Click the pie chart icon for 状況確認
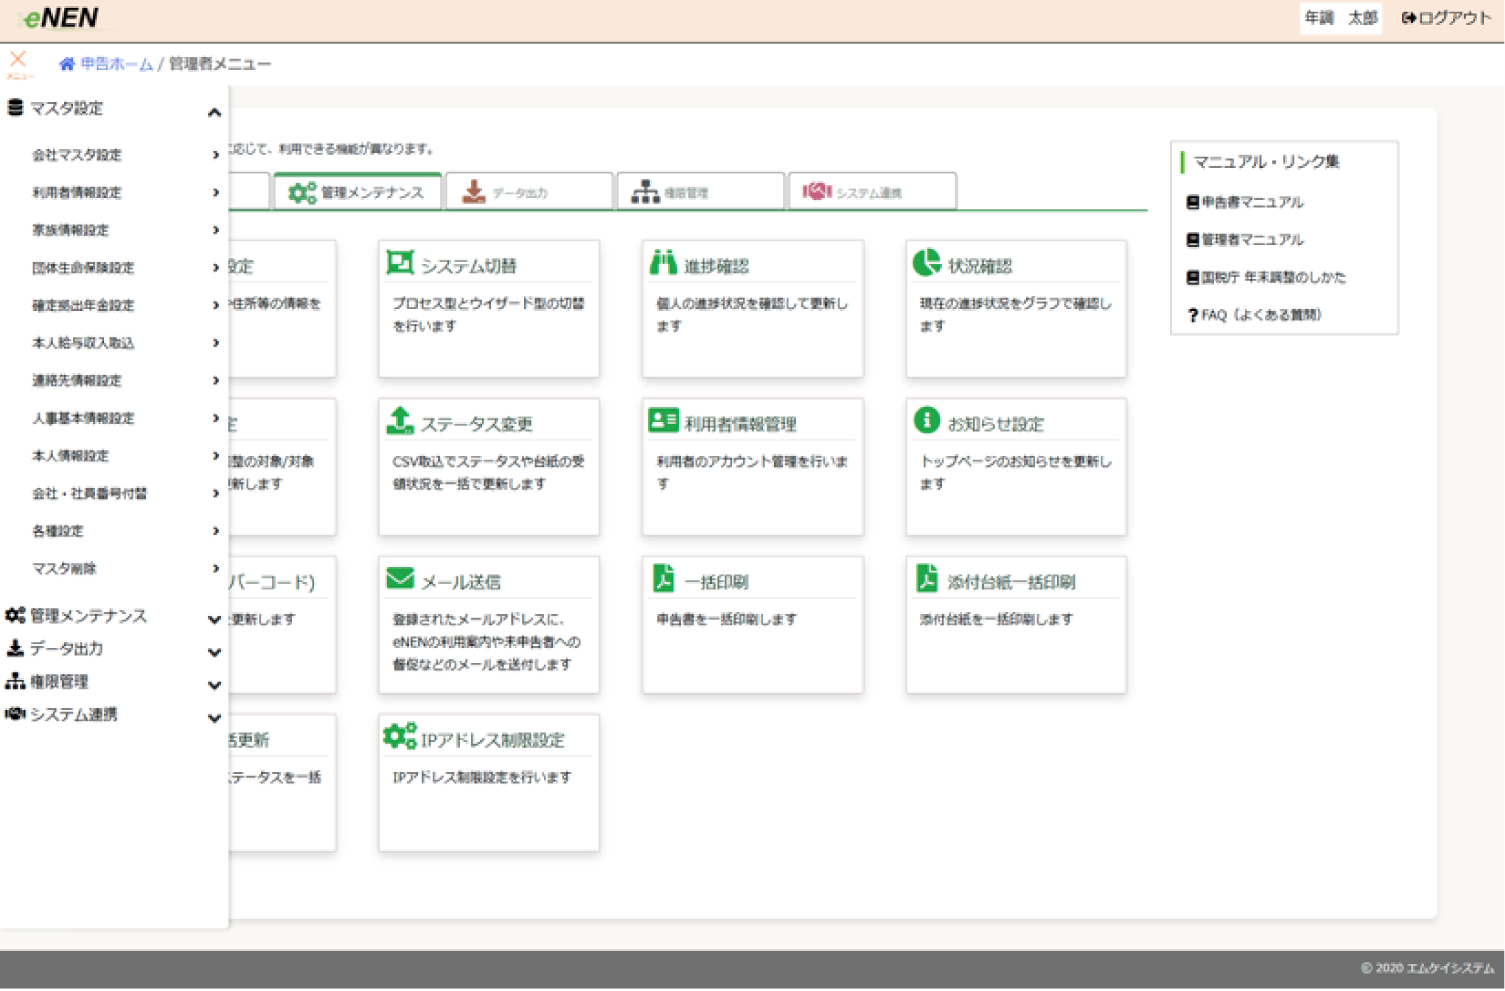Image resolution: width=1505 pixels, height=991 pixels. click(x=926, y=263)
